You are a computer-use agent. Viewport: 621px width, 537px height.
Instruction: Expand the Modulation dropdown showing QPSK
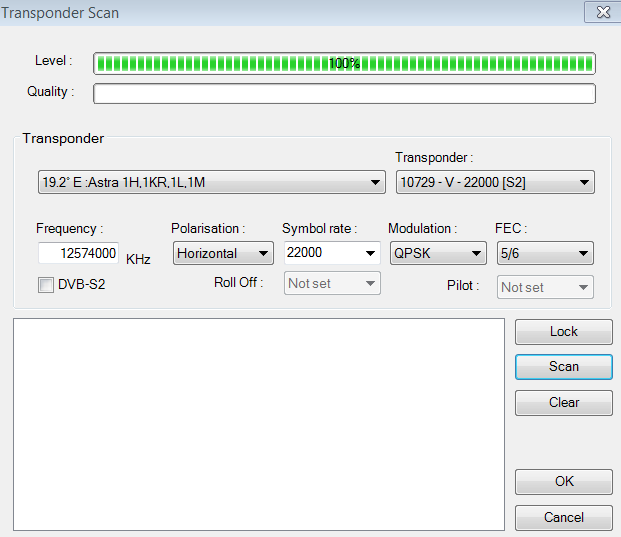438,253
